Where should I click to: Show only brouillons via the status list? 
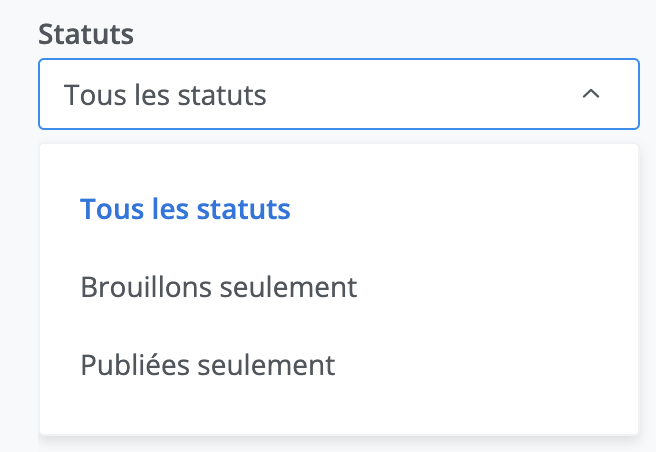pyautogui.click(x=218, y=288)
